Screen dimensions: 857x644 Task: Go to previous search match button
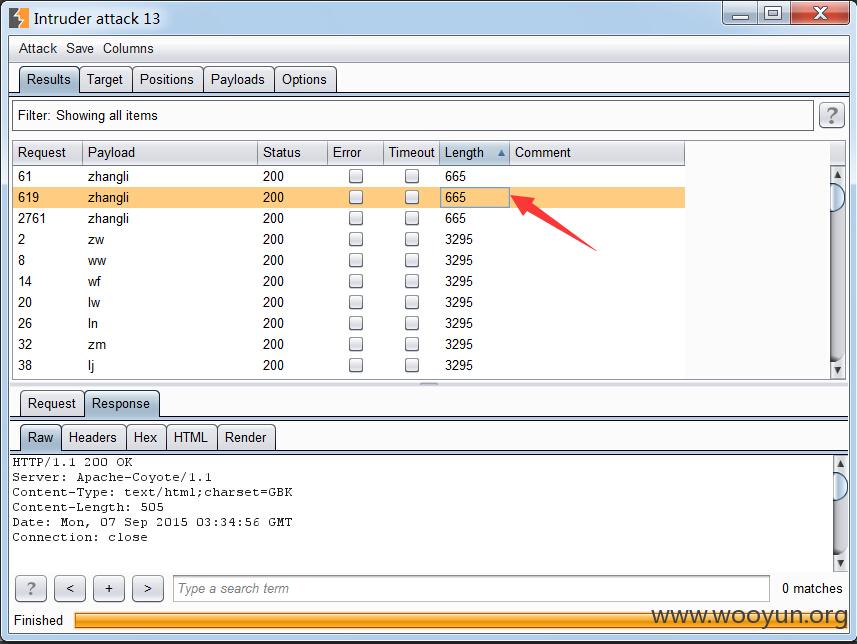point(70,588)
